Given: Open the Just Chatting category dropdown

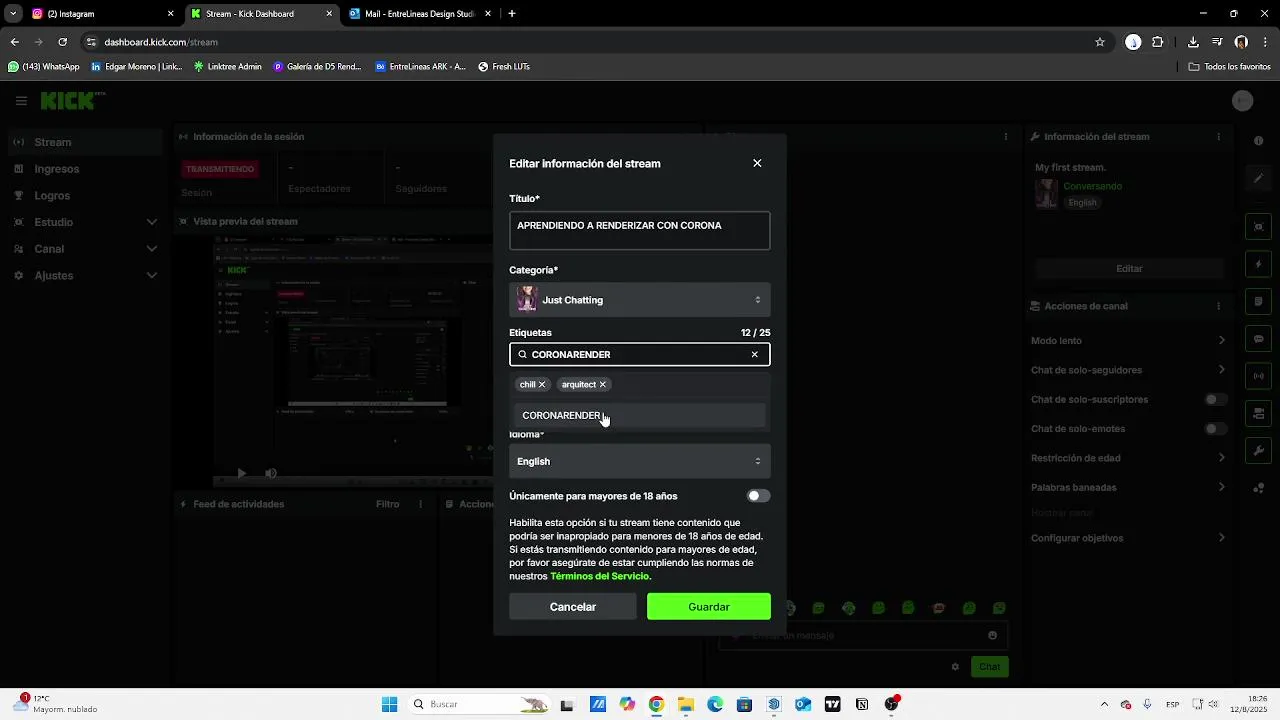Looking at the screenshot, I should 640,300.
